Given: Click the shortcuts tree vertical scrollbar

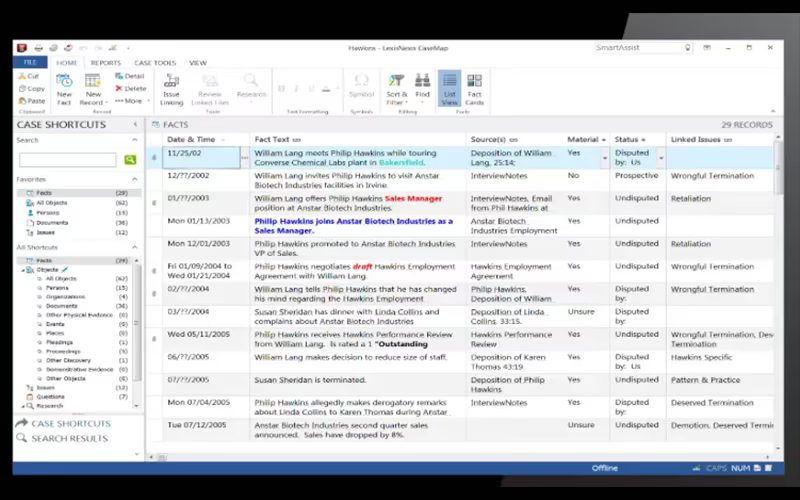Looking at the screenshot, I should [x=136, y=322].
